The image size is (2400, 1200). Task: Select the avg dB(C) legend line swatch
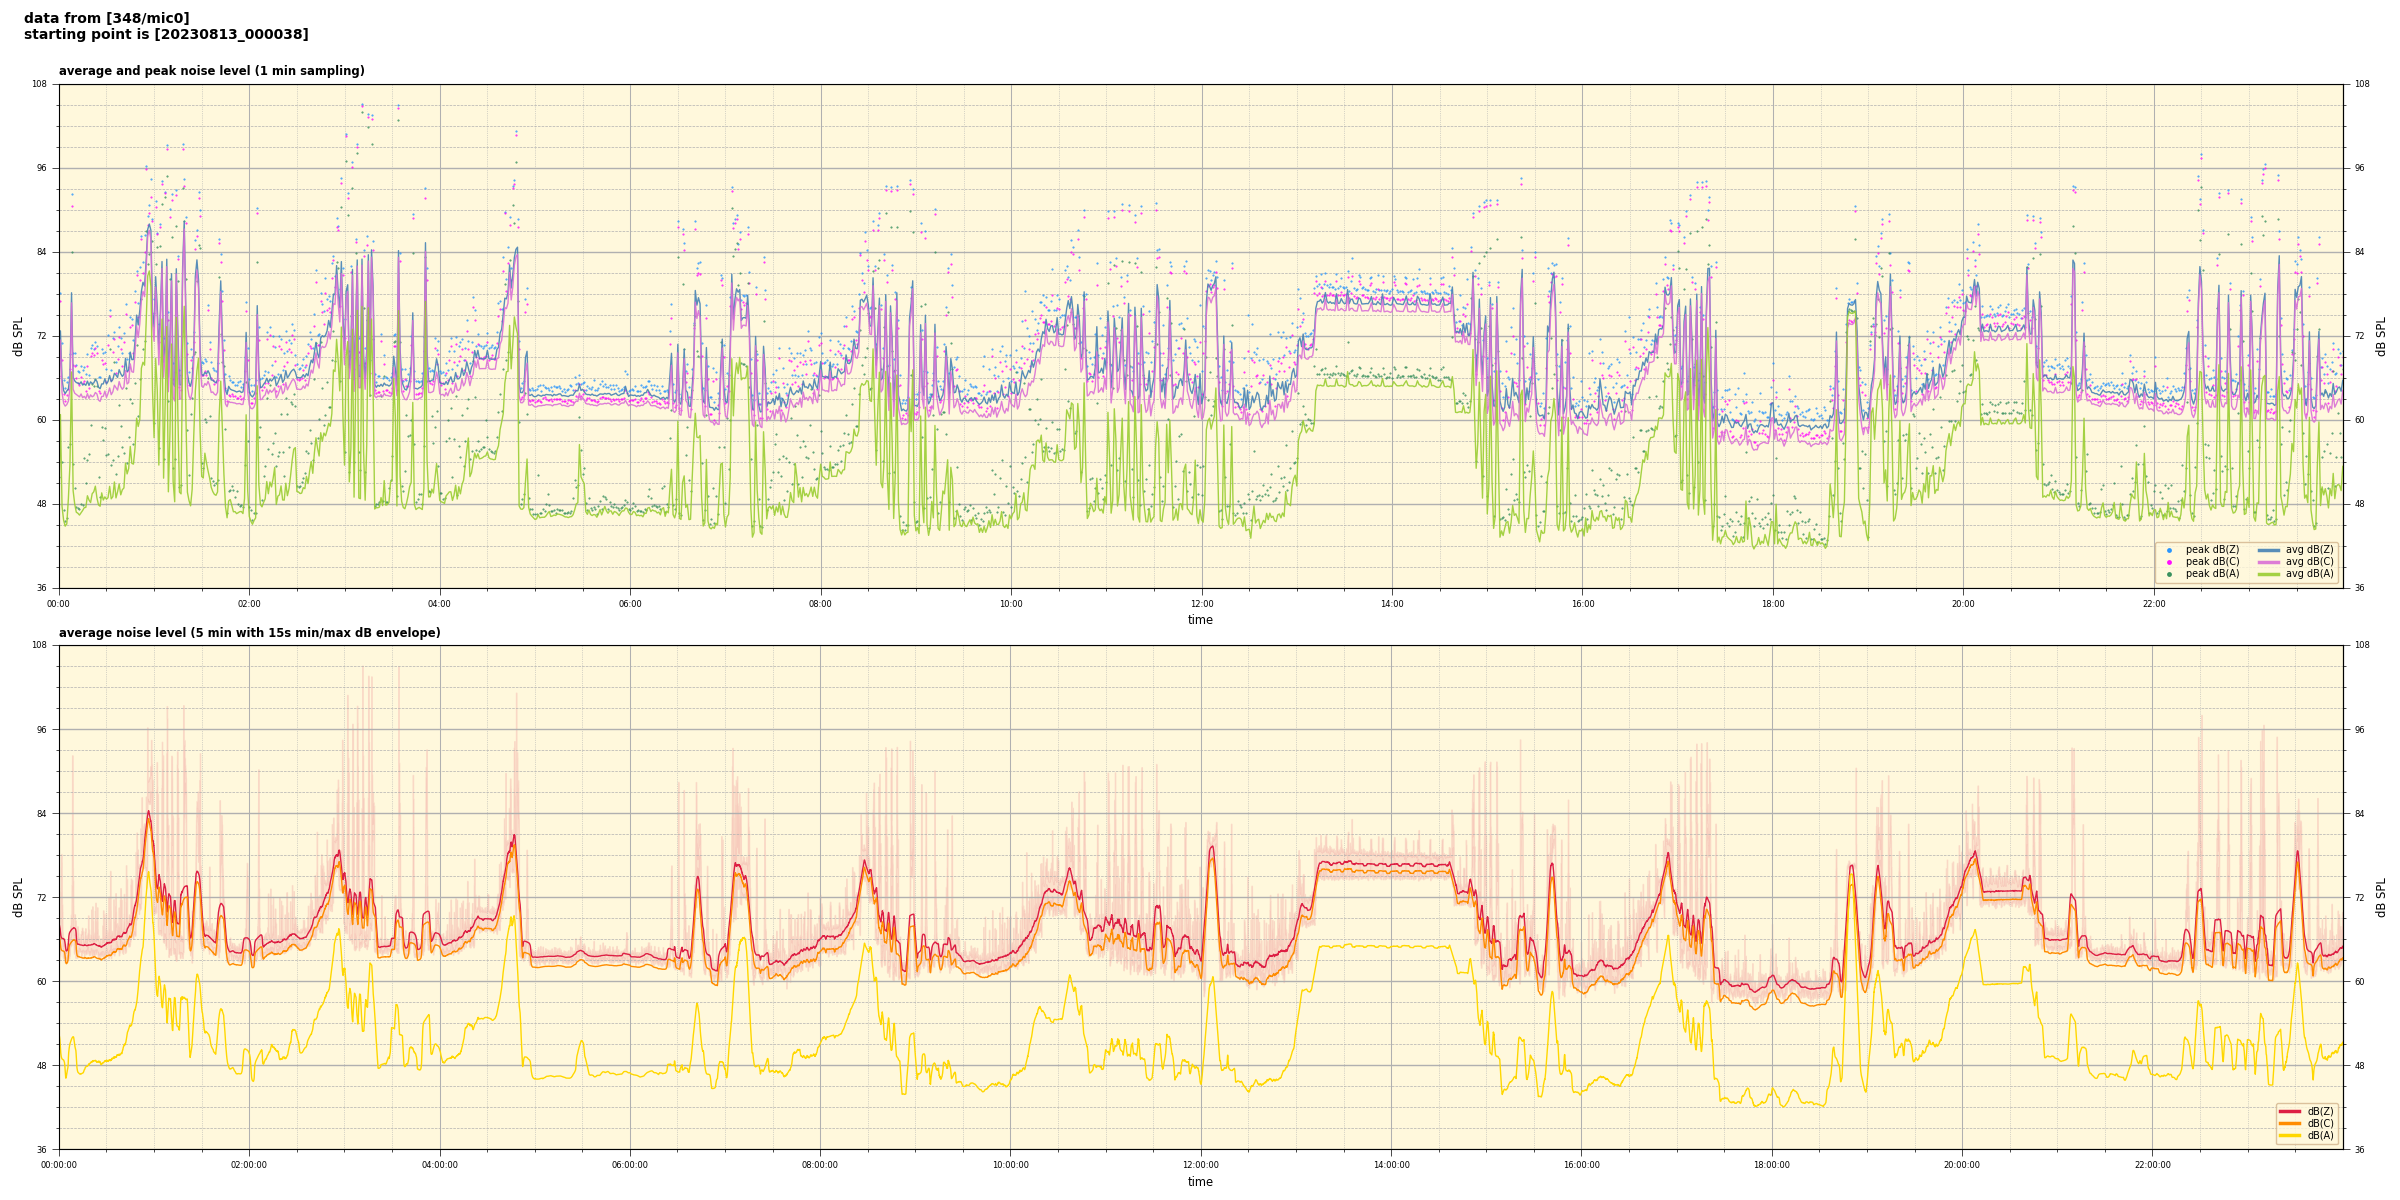(2269, 562)
